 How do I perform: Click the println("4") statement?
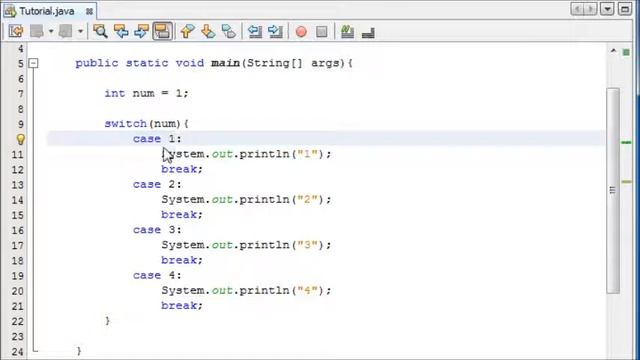pos(247,290)
